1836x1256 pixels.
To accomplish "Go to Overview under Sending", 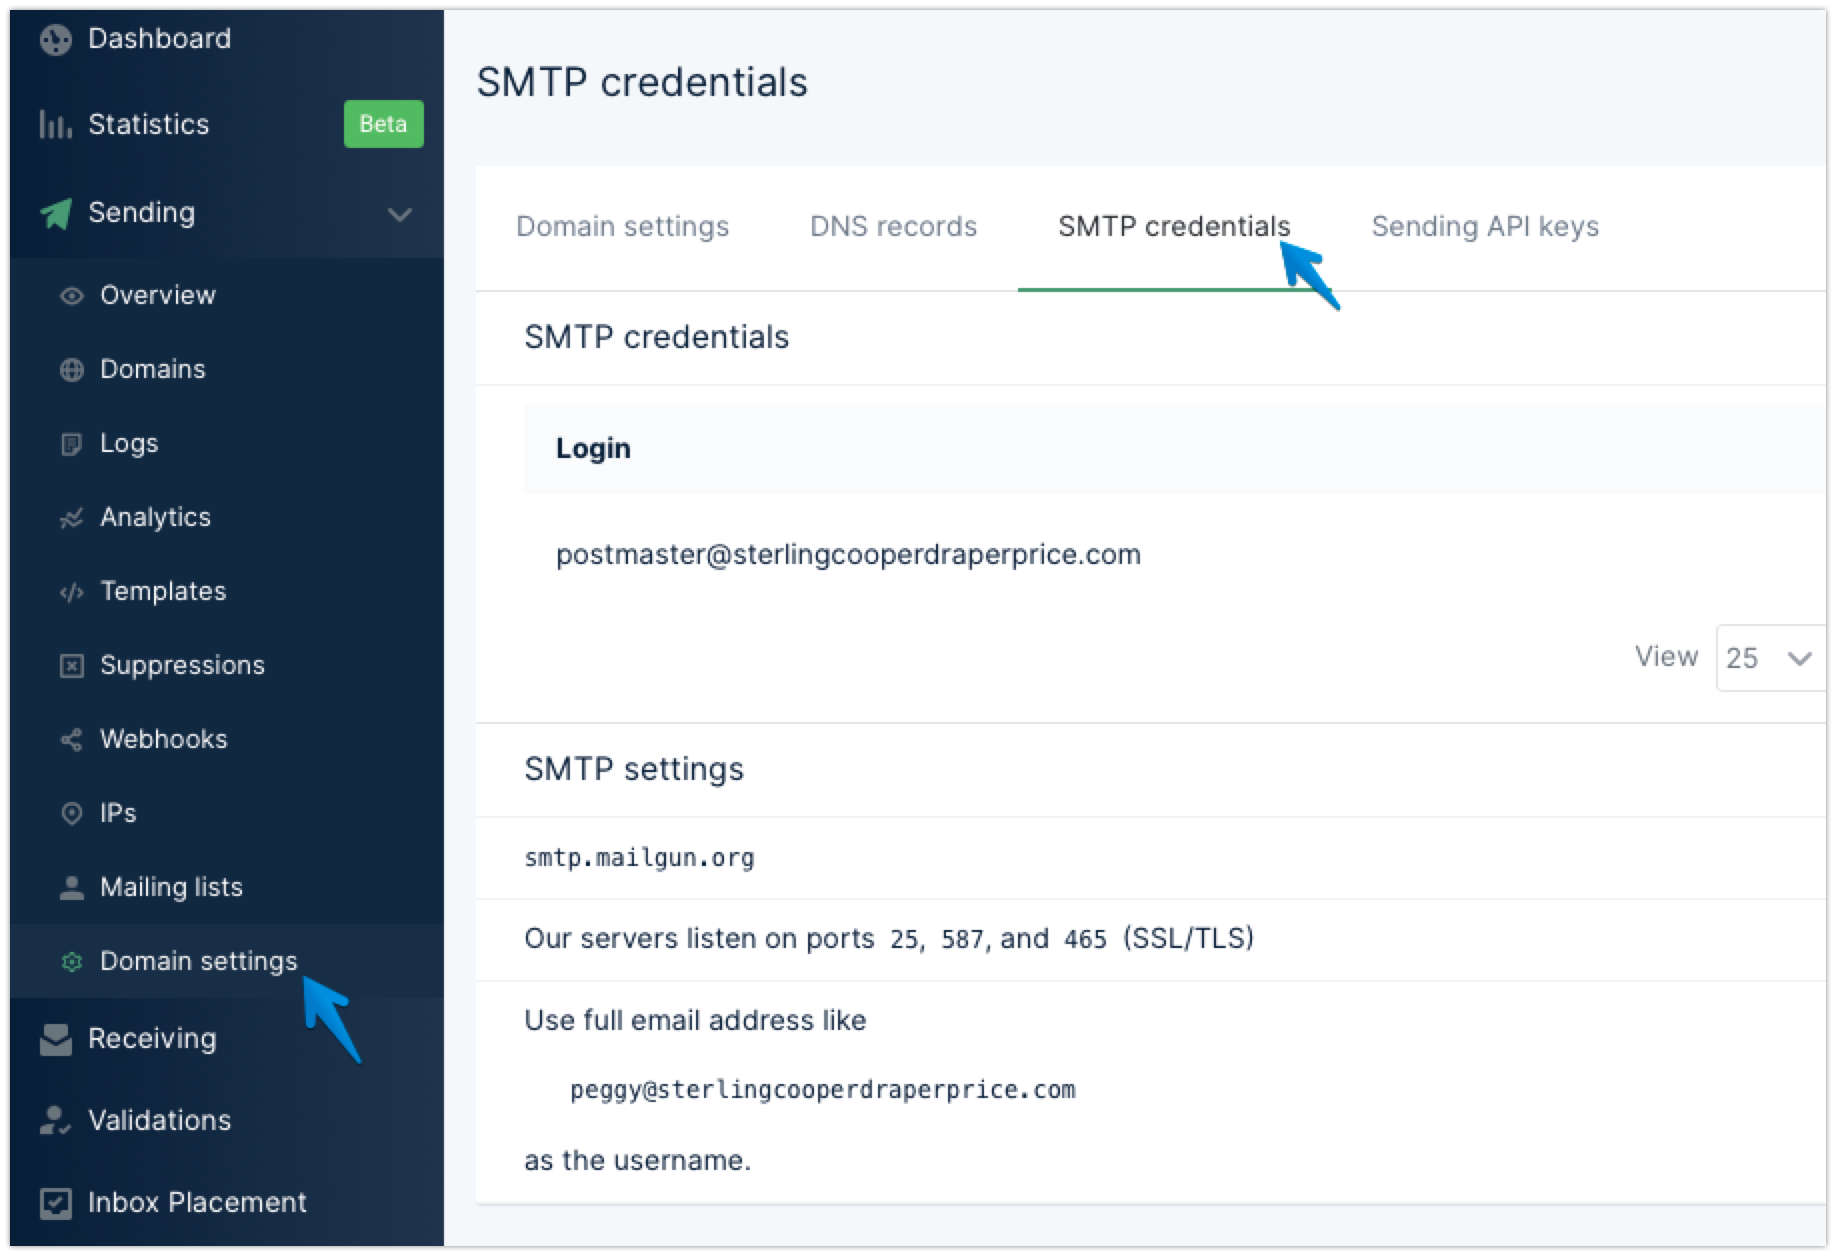I will (158, 296).
